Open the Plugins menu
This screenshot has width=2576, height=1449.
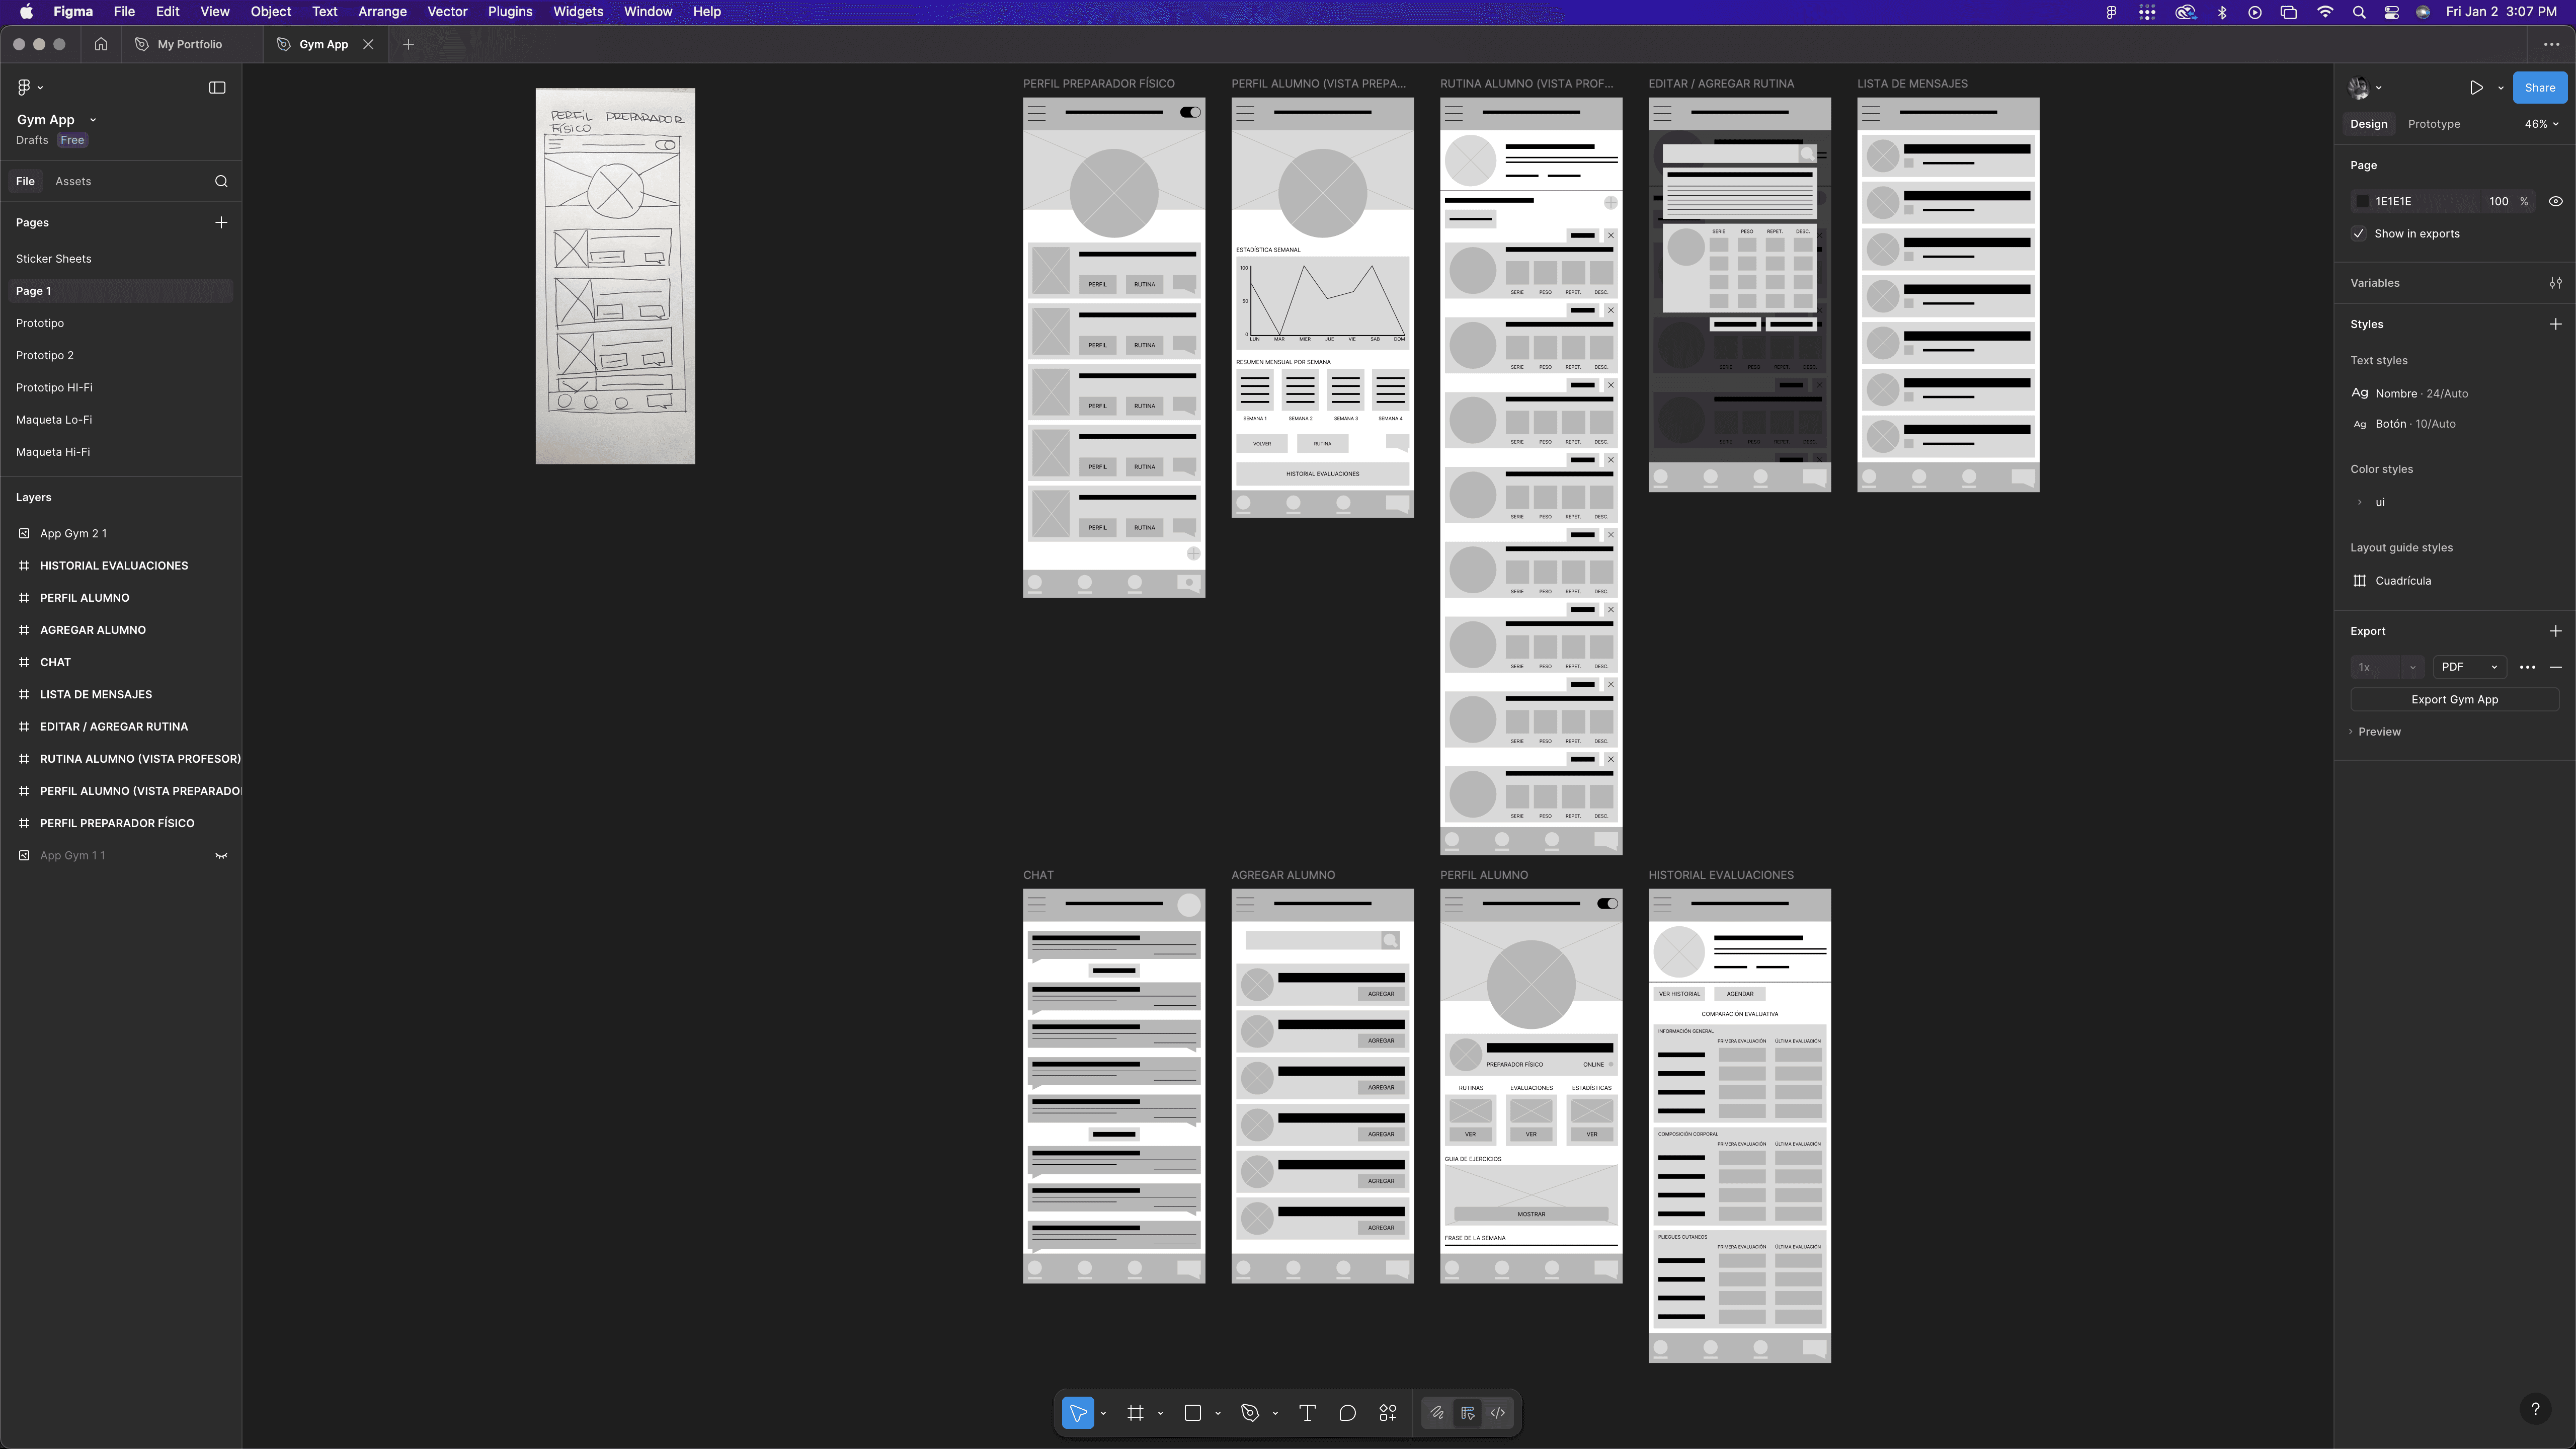(x=509, y=12)
